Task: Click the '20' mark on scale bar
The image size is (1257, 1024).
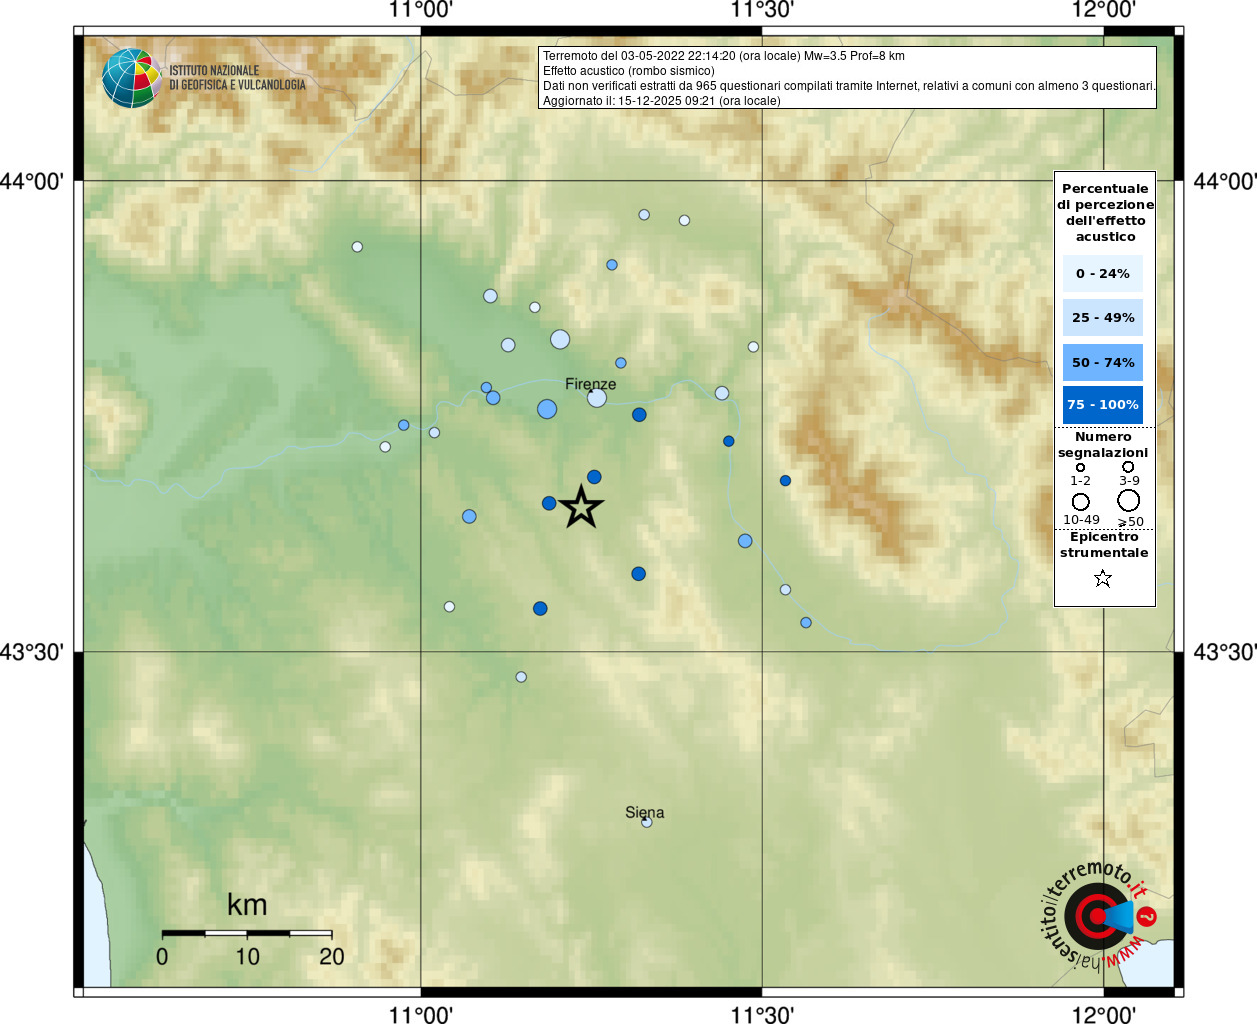Action: (x=332, y=956)
